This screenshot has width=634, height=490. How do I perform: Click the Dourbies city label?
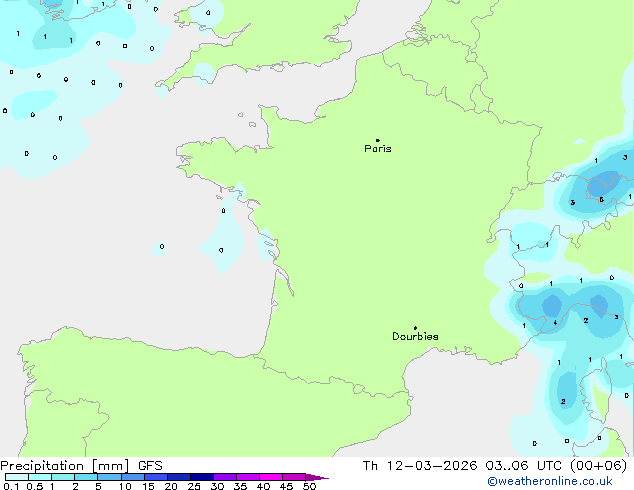point(415,336)
